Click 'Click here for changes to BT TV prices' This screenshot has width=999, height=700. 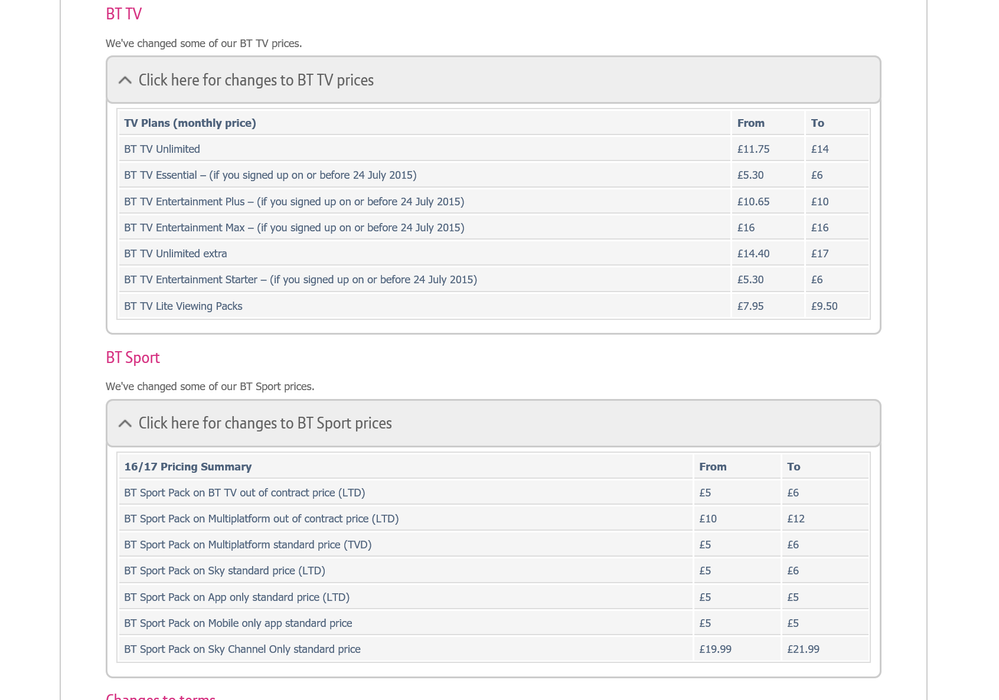(x=256, y=80)
